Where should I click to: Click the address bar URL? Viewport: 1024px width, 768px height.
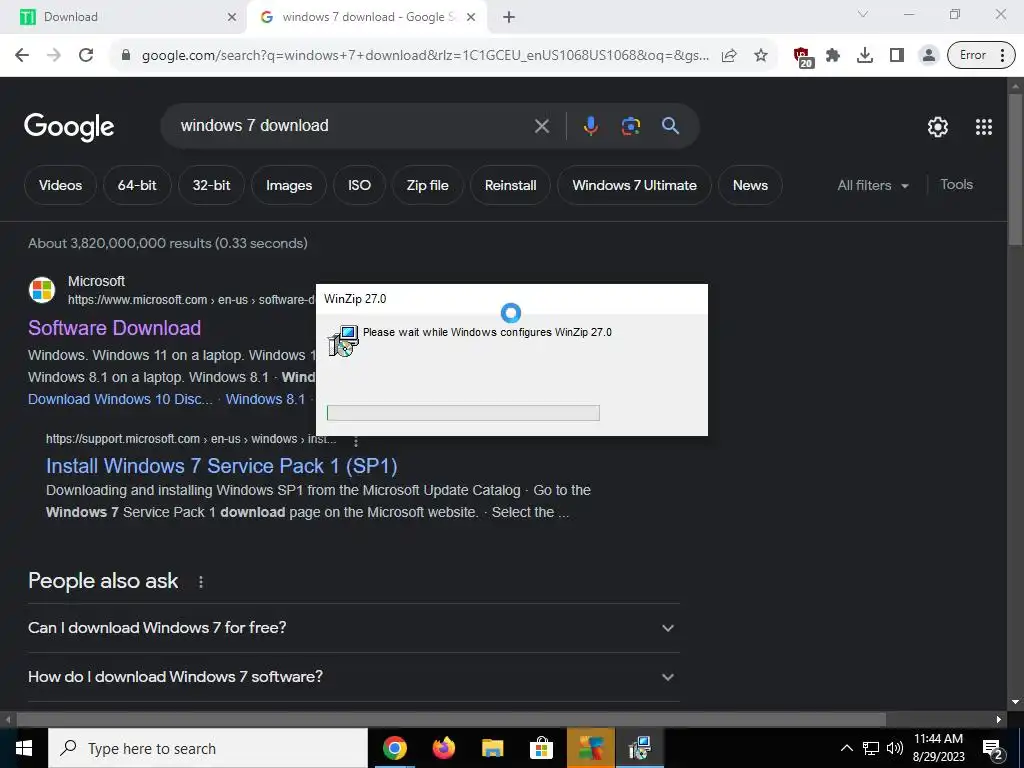click(424, 56)
